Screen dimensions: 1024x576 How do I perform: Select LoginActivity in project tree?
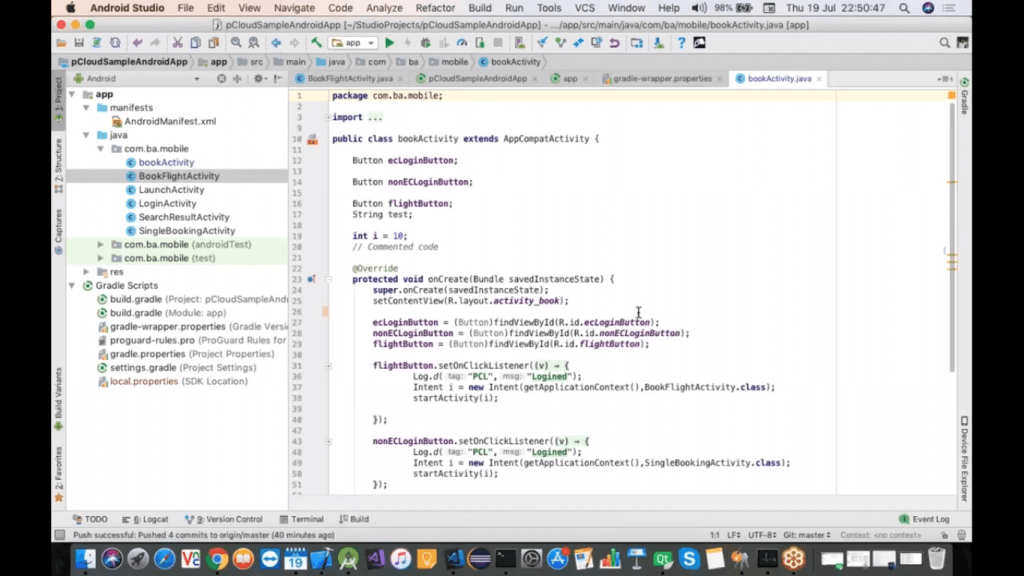(167, 203)
